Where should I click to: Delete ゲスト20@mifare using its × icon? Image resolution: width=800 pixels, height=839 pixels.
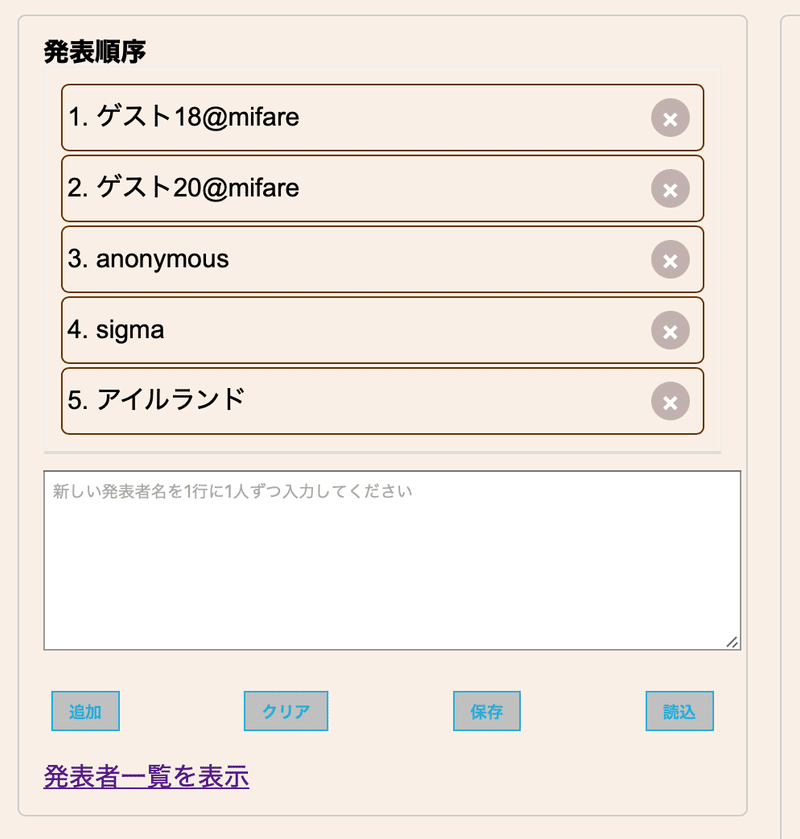point(670,189)
